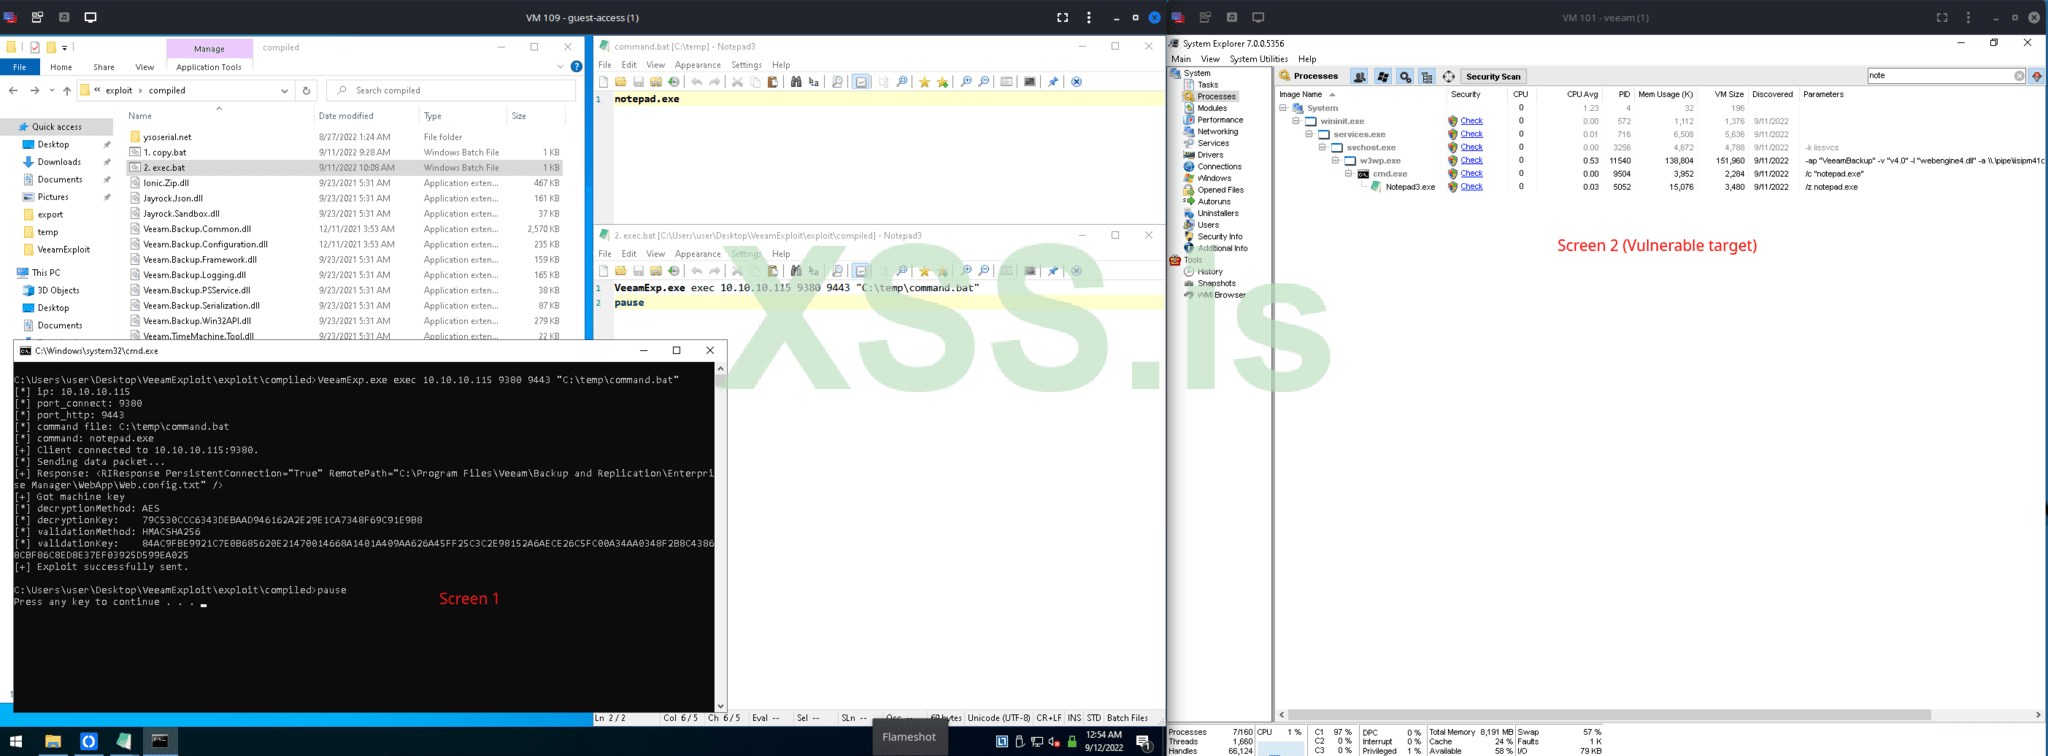Toggle word wrap in command.bat Notepad3 toolbar
Viewport: 2048px width, 756px height.
pos(861,82)
